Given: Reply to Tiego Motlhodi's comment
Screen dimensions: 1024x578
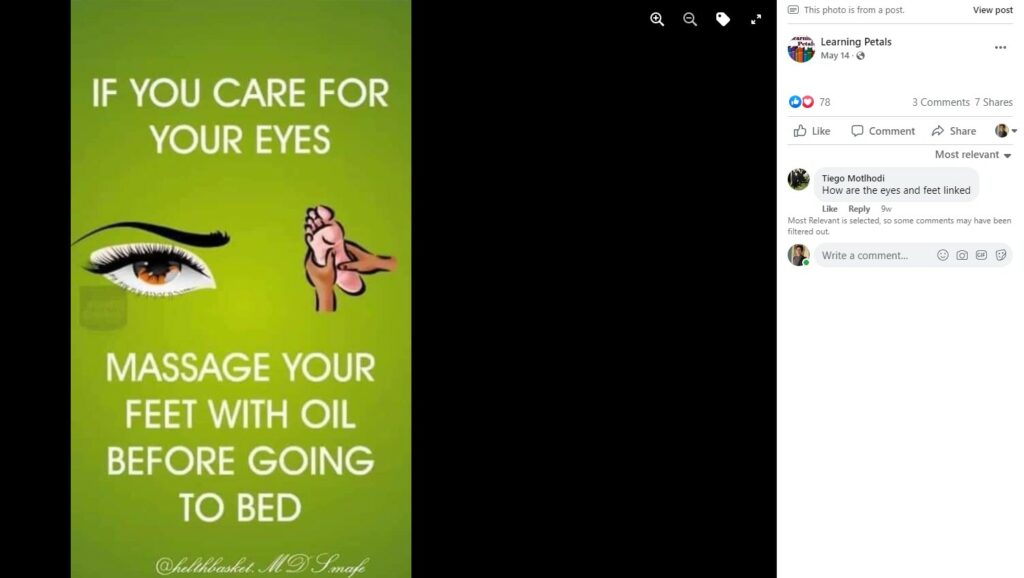Looking at the screenshot, I should pyautogui.click(x=859, y=209).
